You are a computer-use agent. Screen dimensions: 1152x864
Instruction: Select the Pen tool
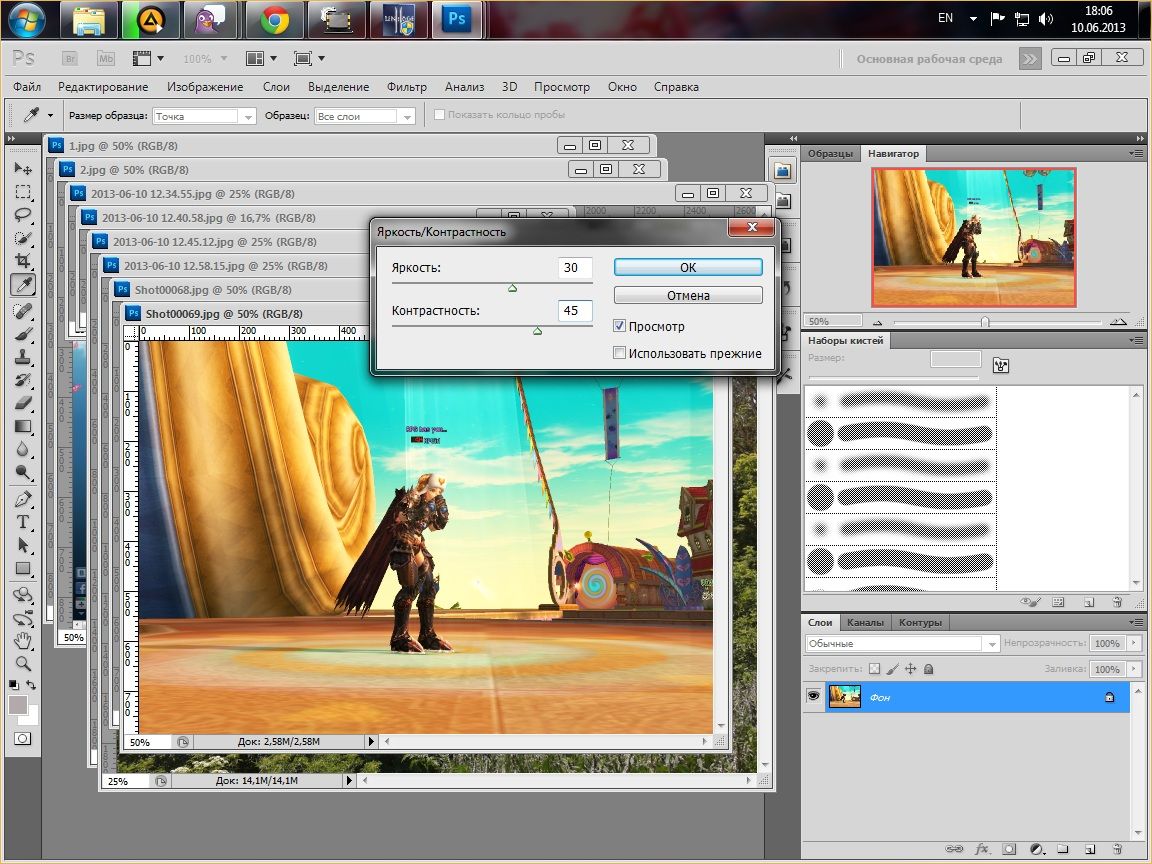click(23, 499)
